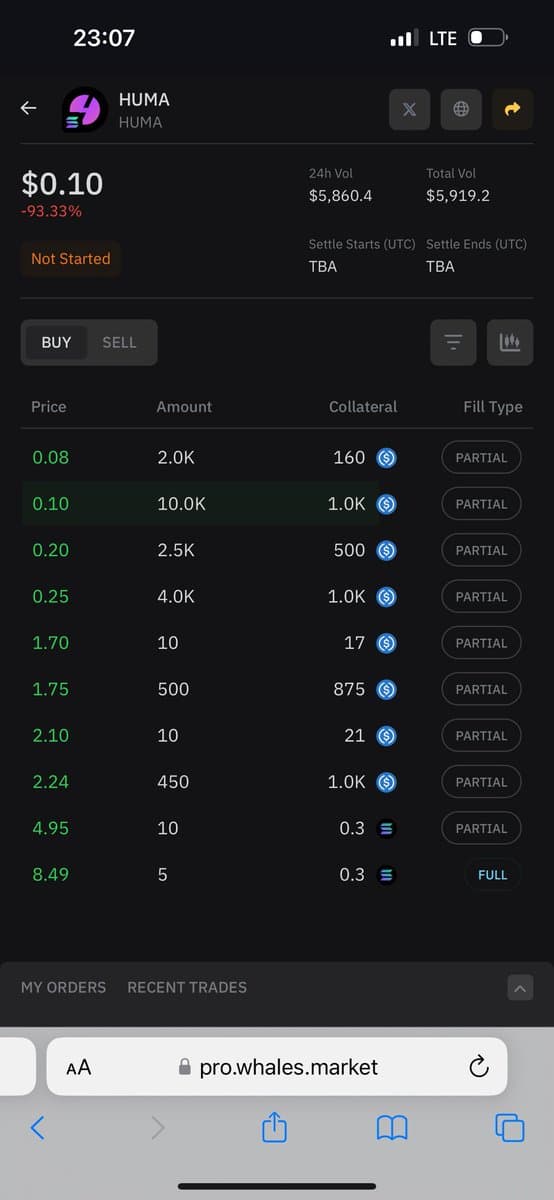Tap the -93.33% change value
The image size is (554, 1200).
click(x=52, y=212)
